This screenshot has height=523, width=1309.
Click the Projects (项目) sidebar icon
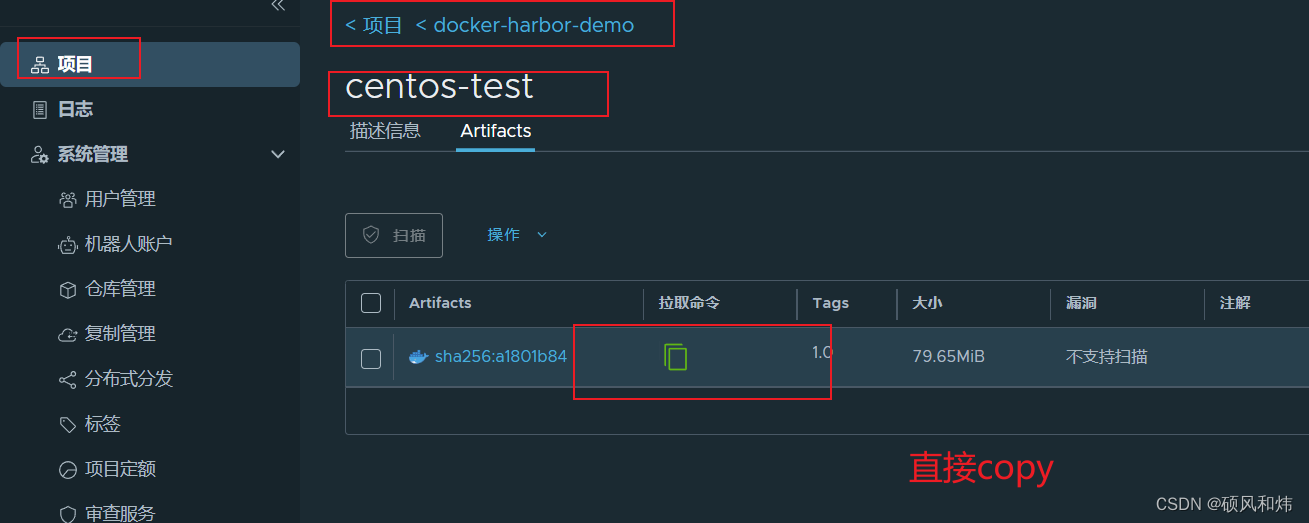point(40,65)
